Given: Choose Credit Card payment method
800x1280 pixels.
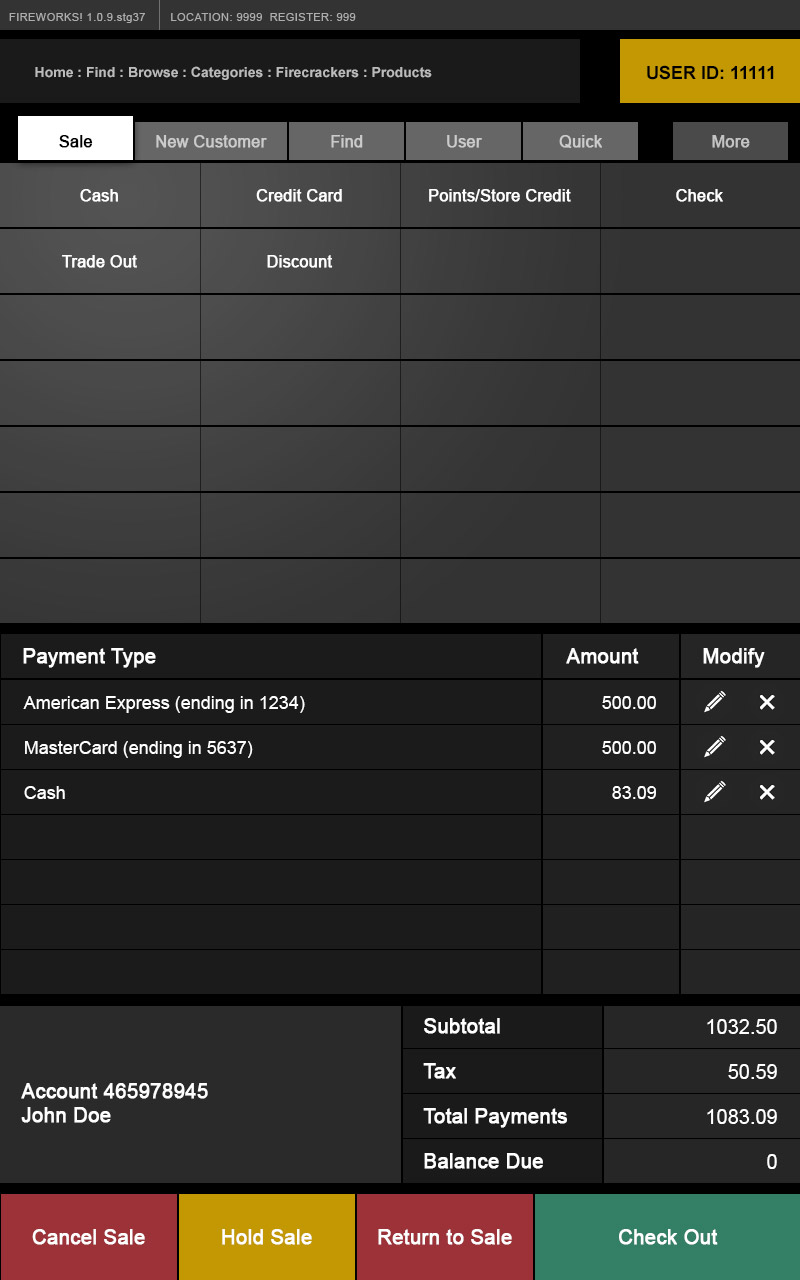Looking at the screenshot, I should pos(299,196).
